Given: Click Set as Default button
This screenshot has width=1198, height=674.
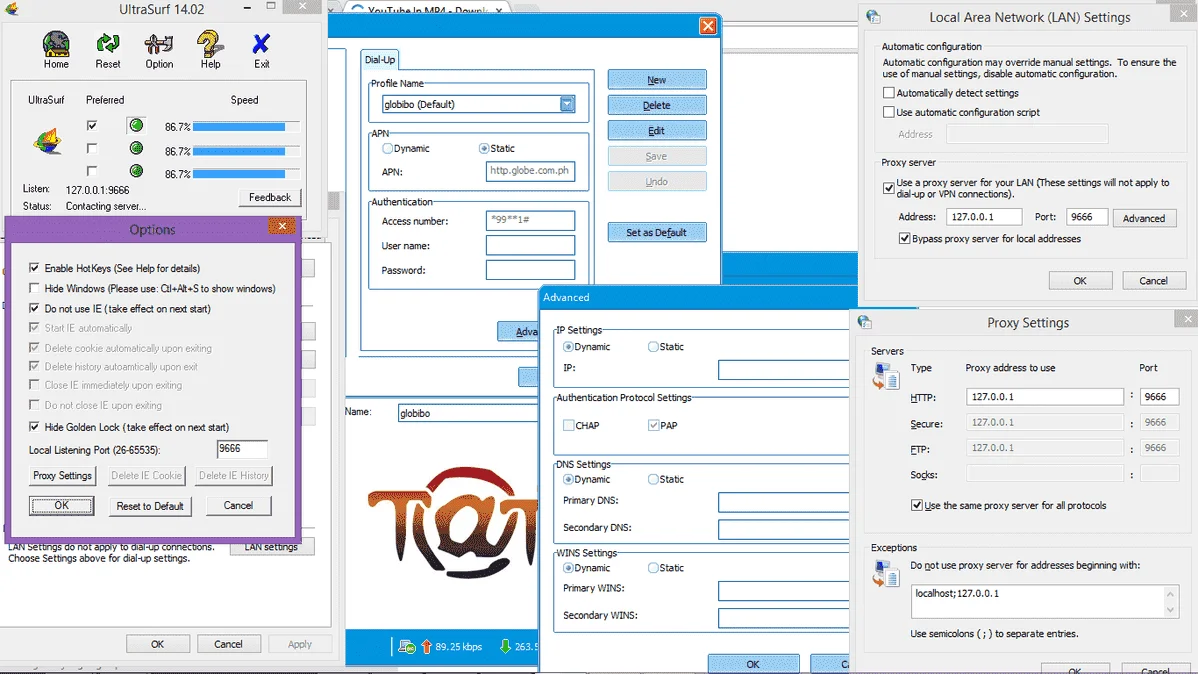Looking at the screenshot, I should pos(656,232).
